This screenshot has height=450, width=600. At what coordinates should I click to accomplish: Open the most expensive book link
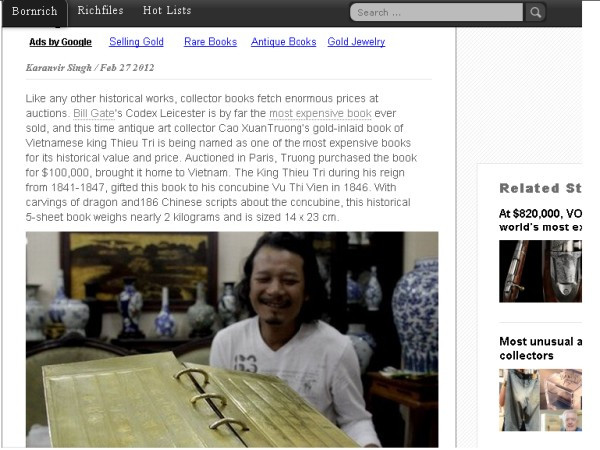(x=320, y=114)
